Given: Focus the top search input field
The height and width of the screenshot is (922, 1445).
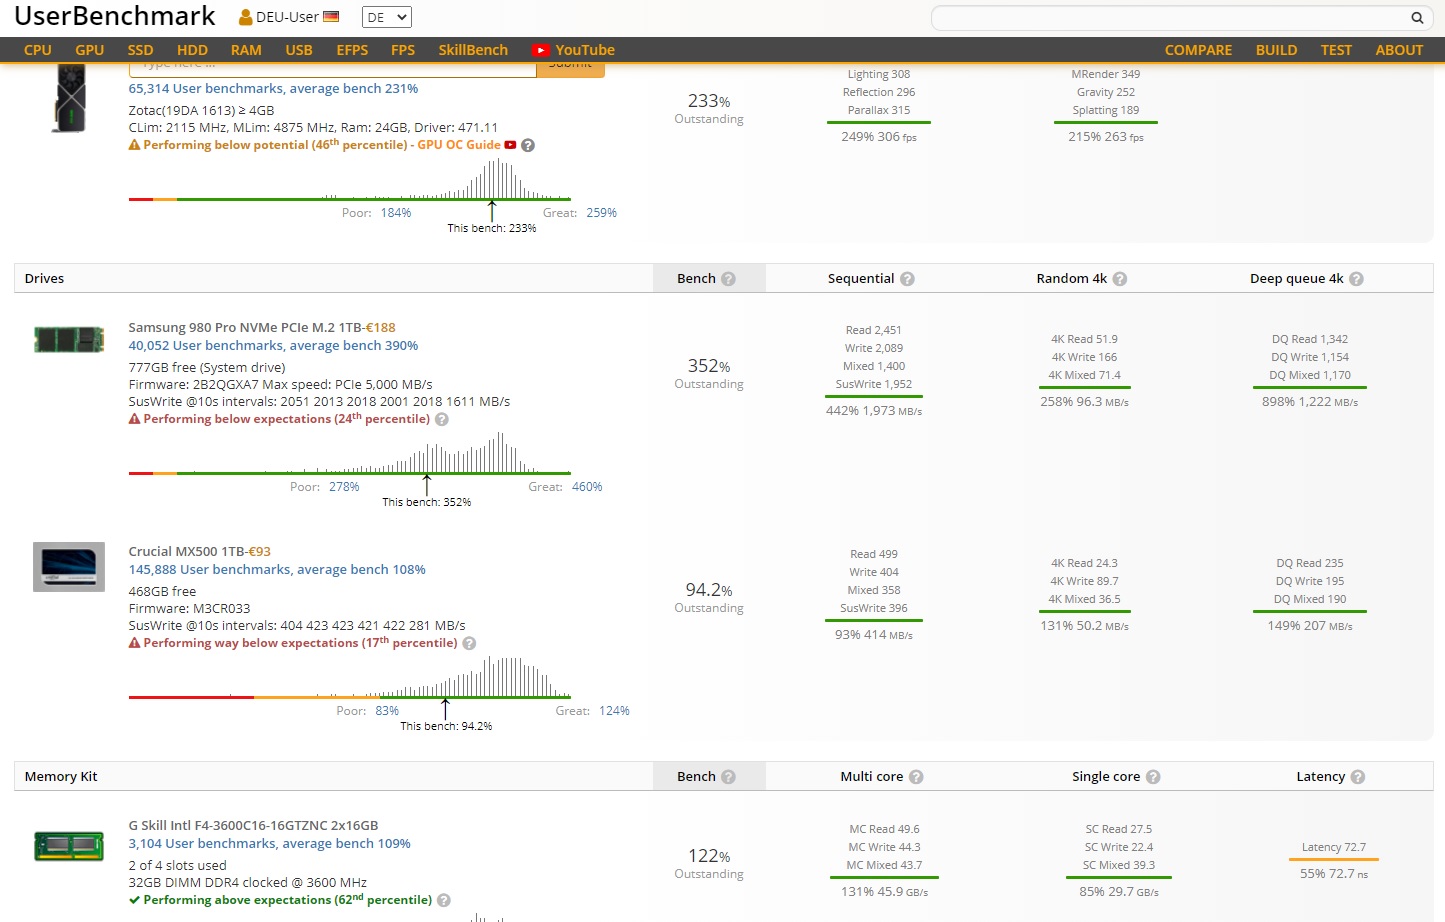Looking at the screenshot, I should click(1170, 18).
